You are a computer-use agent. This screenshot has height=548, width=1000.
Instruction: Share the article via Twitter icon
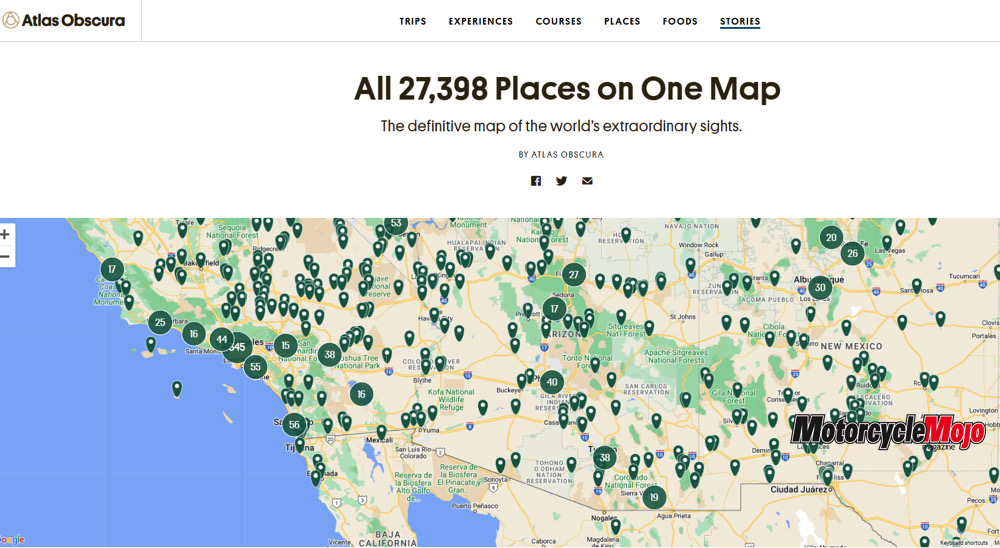562,181
